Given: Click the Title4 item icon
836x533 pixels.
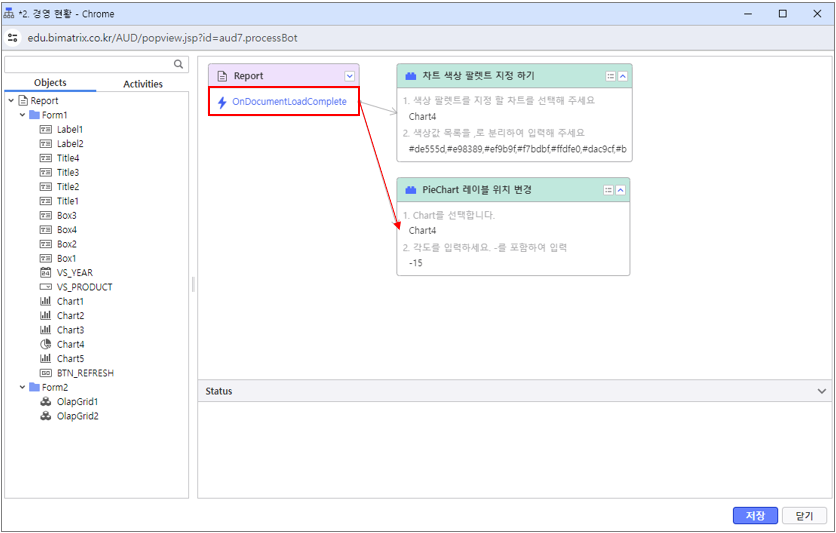Looking at the screenshot, I should tap(46, 158).
